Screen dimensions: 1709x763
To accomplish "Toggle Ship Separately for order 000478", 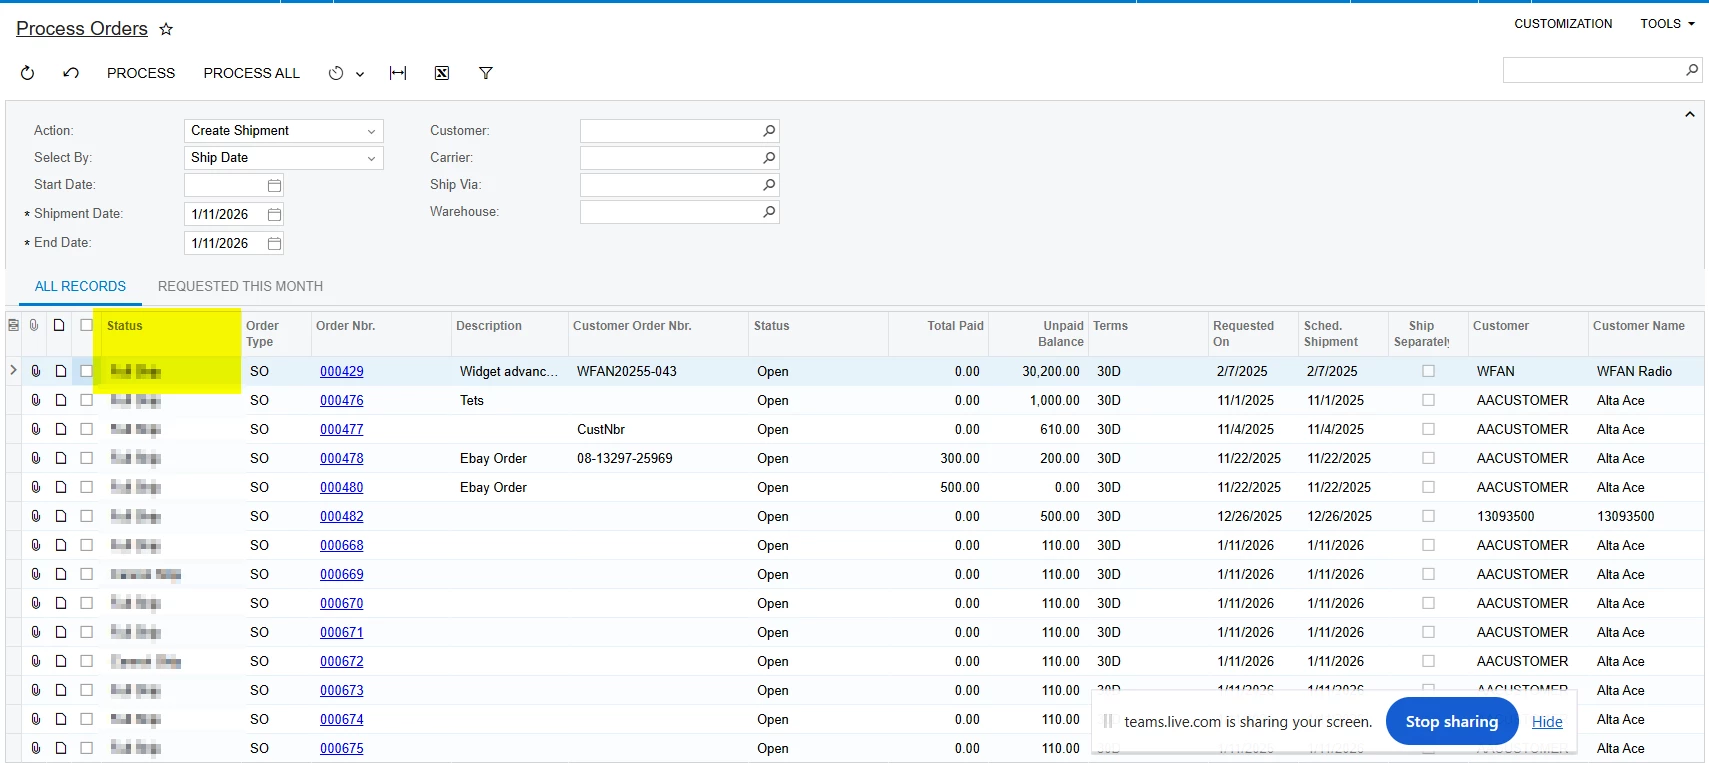I will 1428,458.
